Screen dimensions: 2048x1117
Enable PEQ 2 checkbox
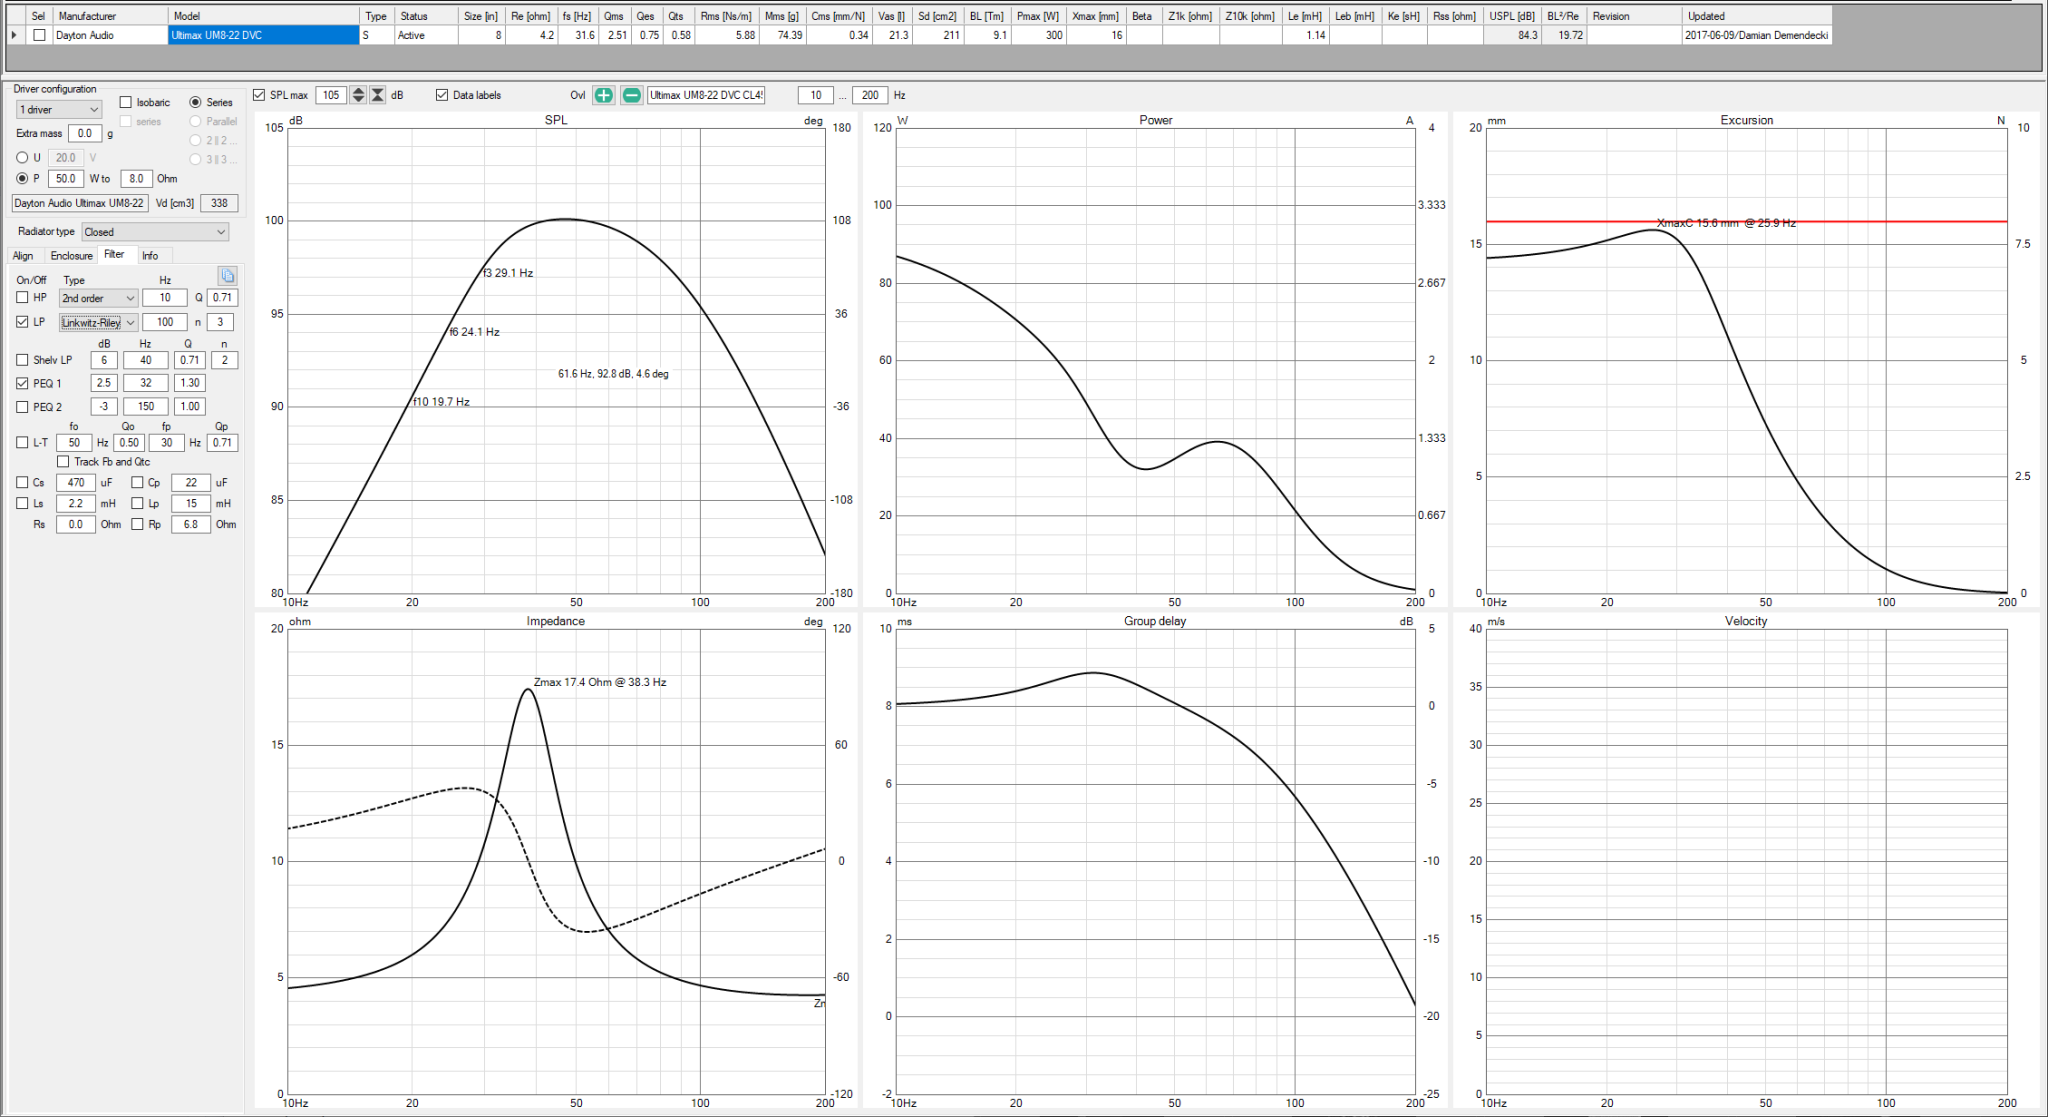click(x=22, y=407)
